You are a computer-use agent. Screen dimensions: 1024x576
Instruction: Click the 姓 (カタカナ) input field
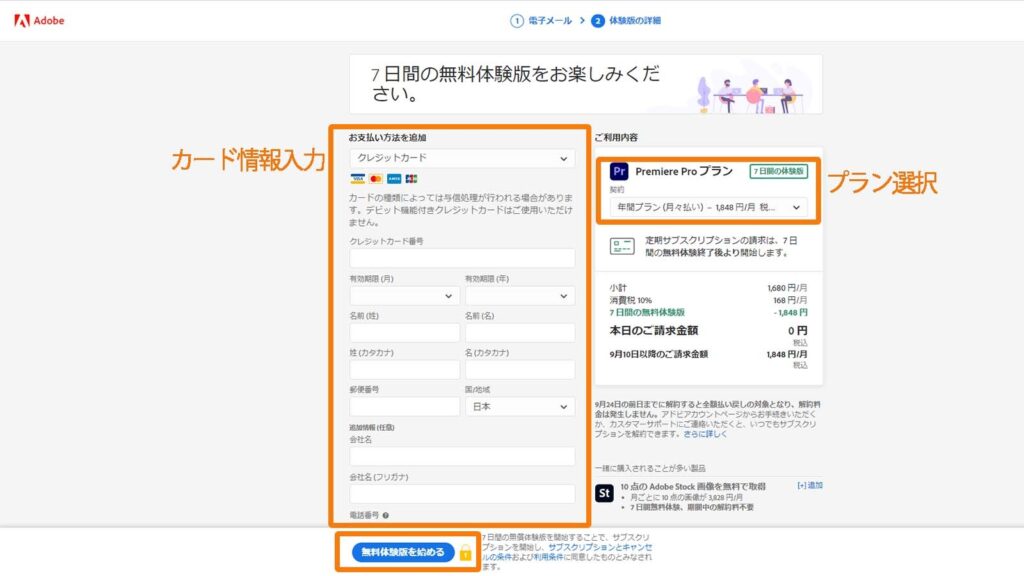tap(404, 370)
